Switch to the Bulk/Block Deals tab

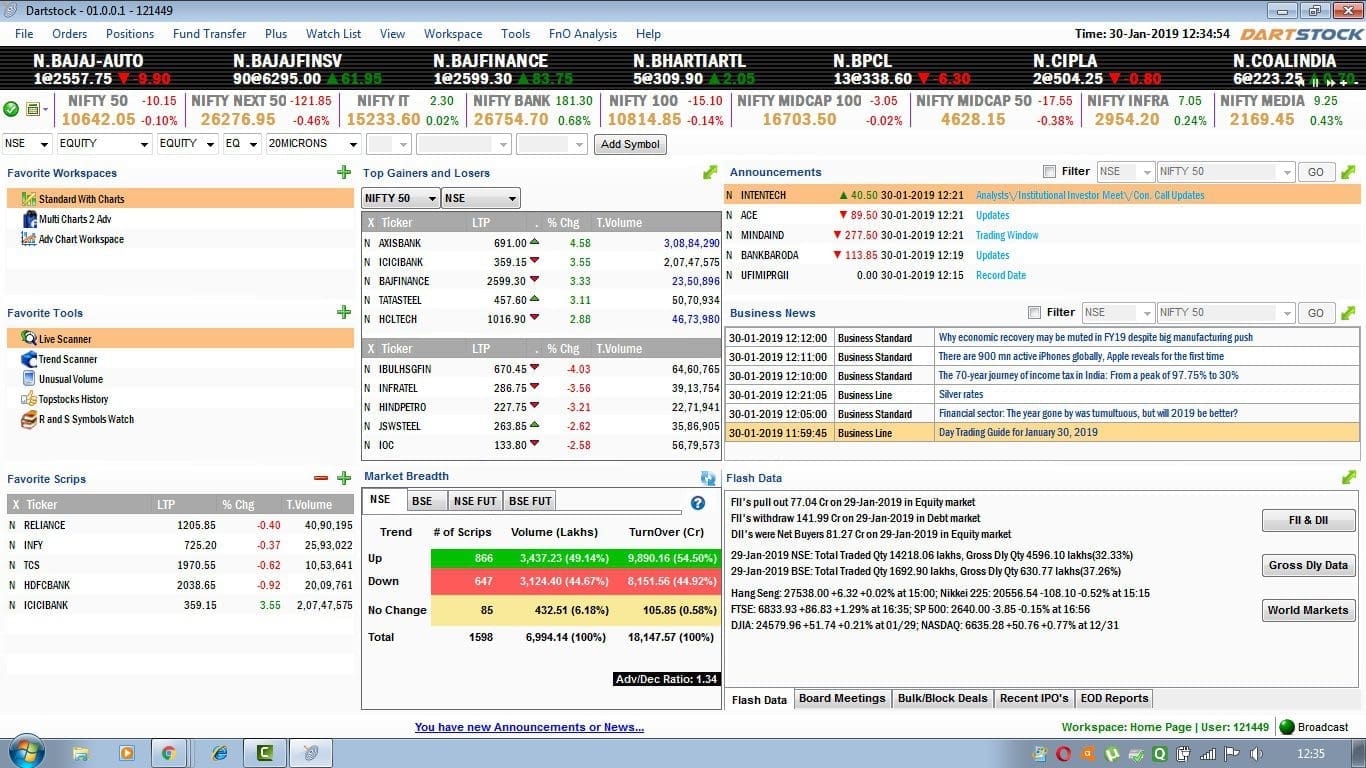pyautogui.click(x=942, y=698)
